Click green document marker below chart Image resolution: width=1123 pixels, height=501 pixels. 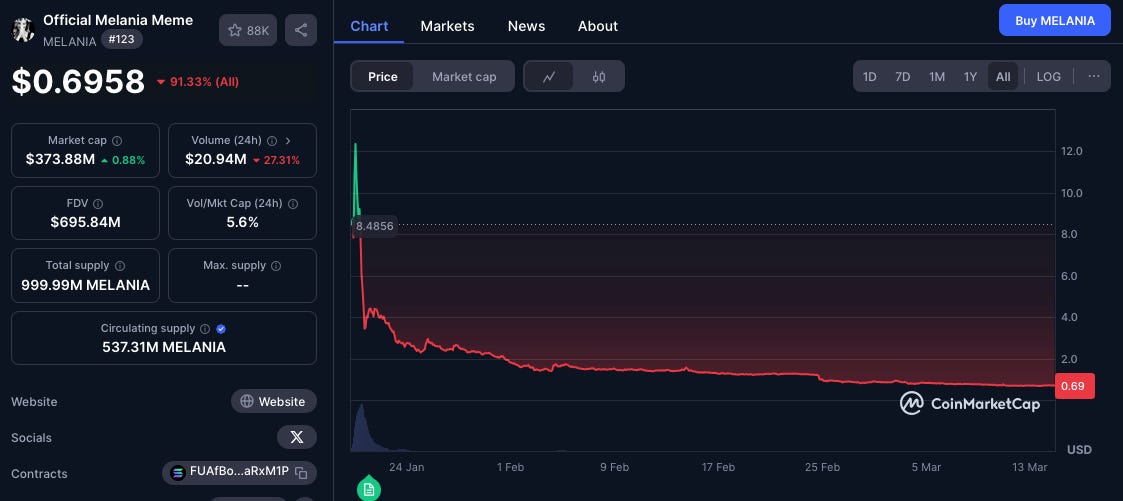click(369, 490)
